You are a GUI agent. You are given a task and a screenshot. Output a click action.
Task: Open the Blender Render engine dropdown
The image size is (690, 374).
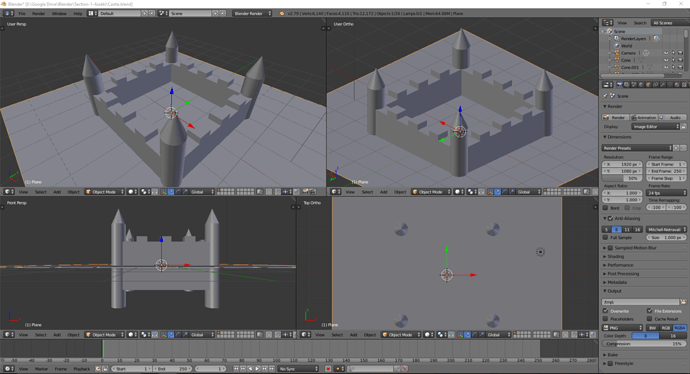(x=252, y=13)
